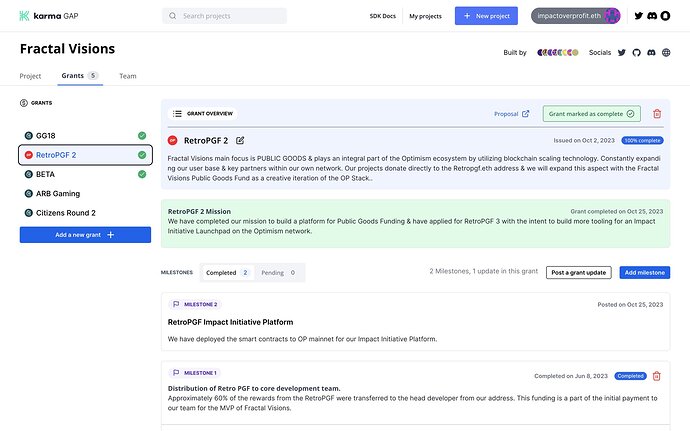The width and height of the screenshot is (690, 431).
Task: Open the Twitter icon in the top header
Action: [639, 16]
